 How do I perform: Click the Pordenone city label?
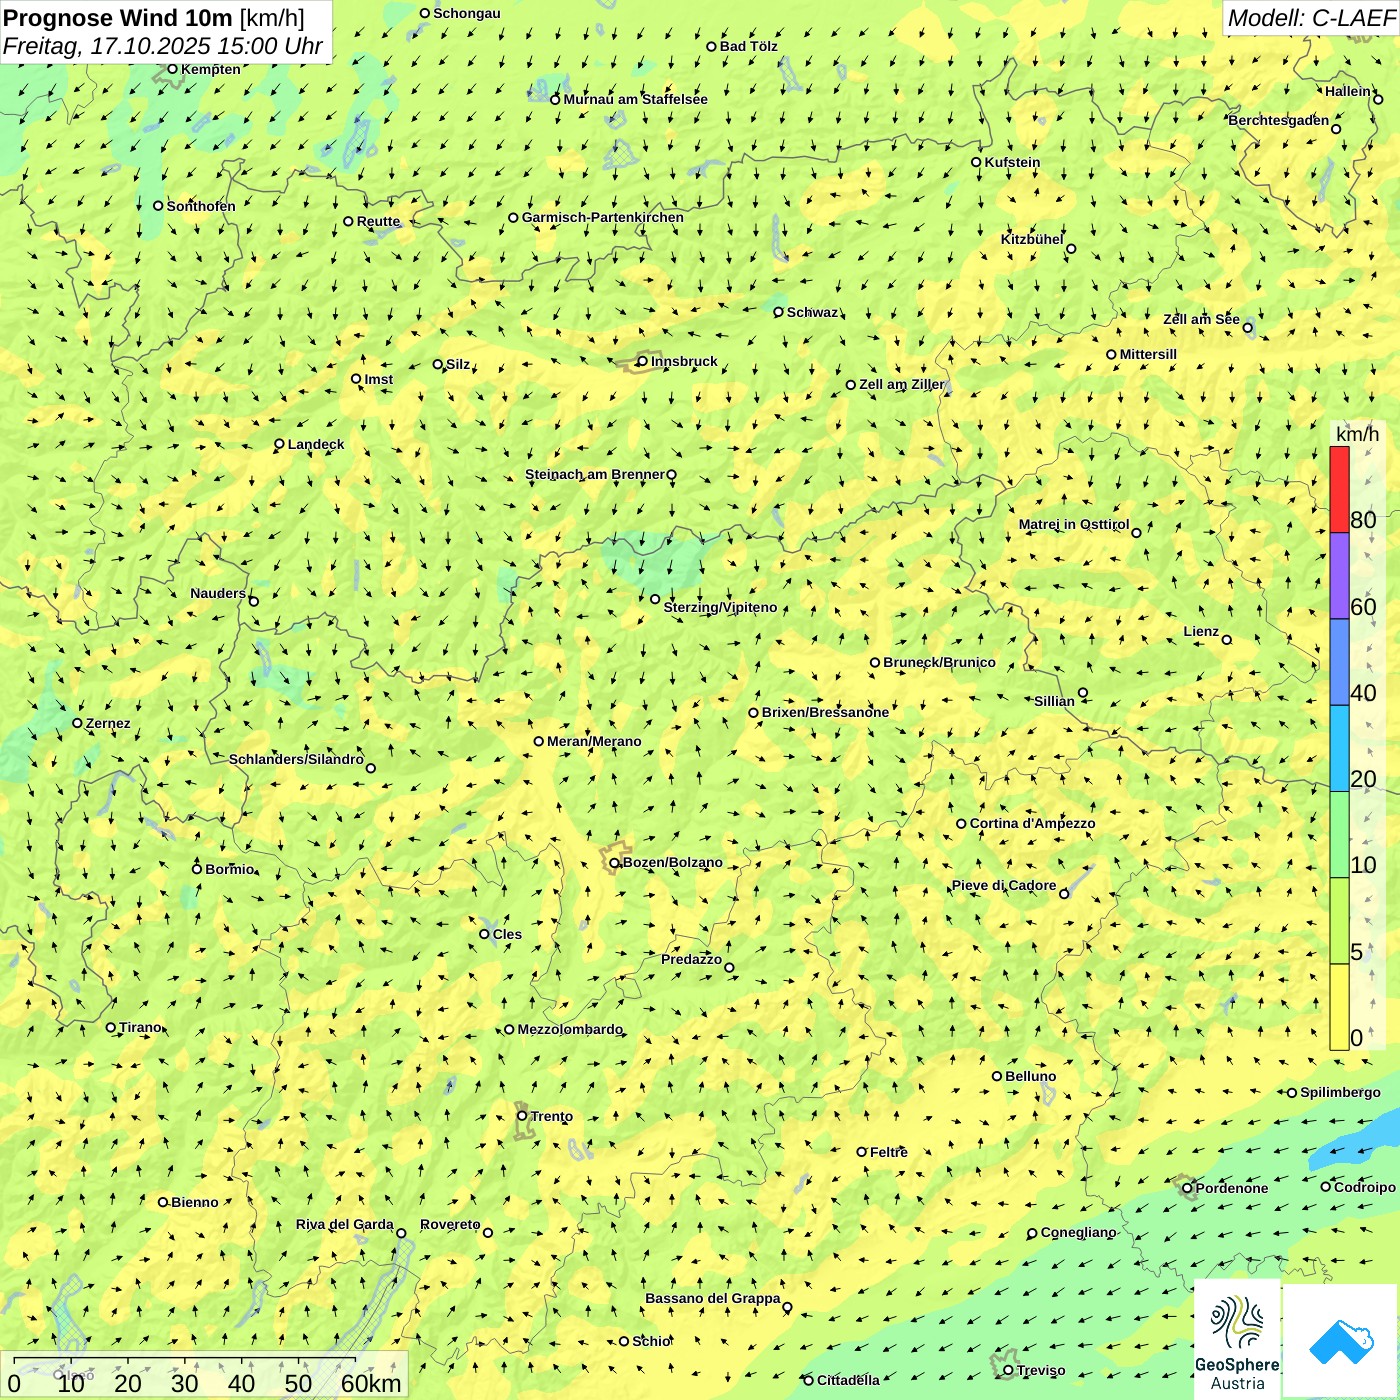pyautogui.click(x=1232, y=1188)
